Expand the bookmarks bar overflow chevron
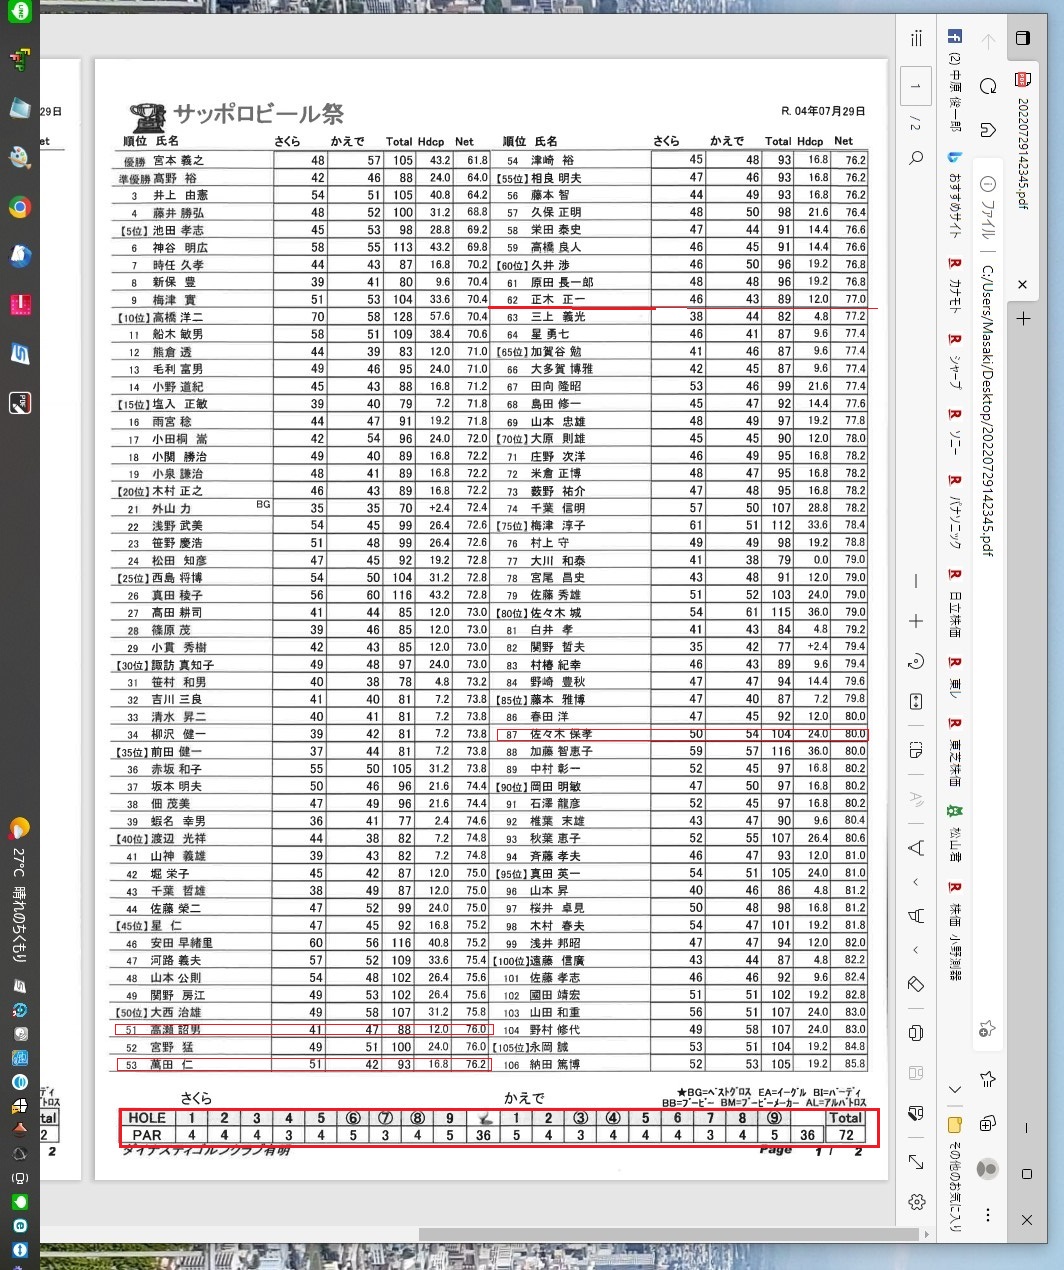 955,1089
